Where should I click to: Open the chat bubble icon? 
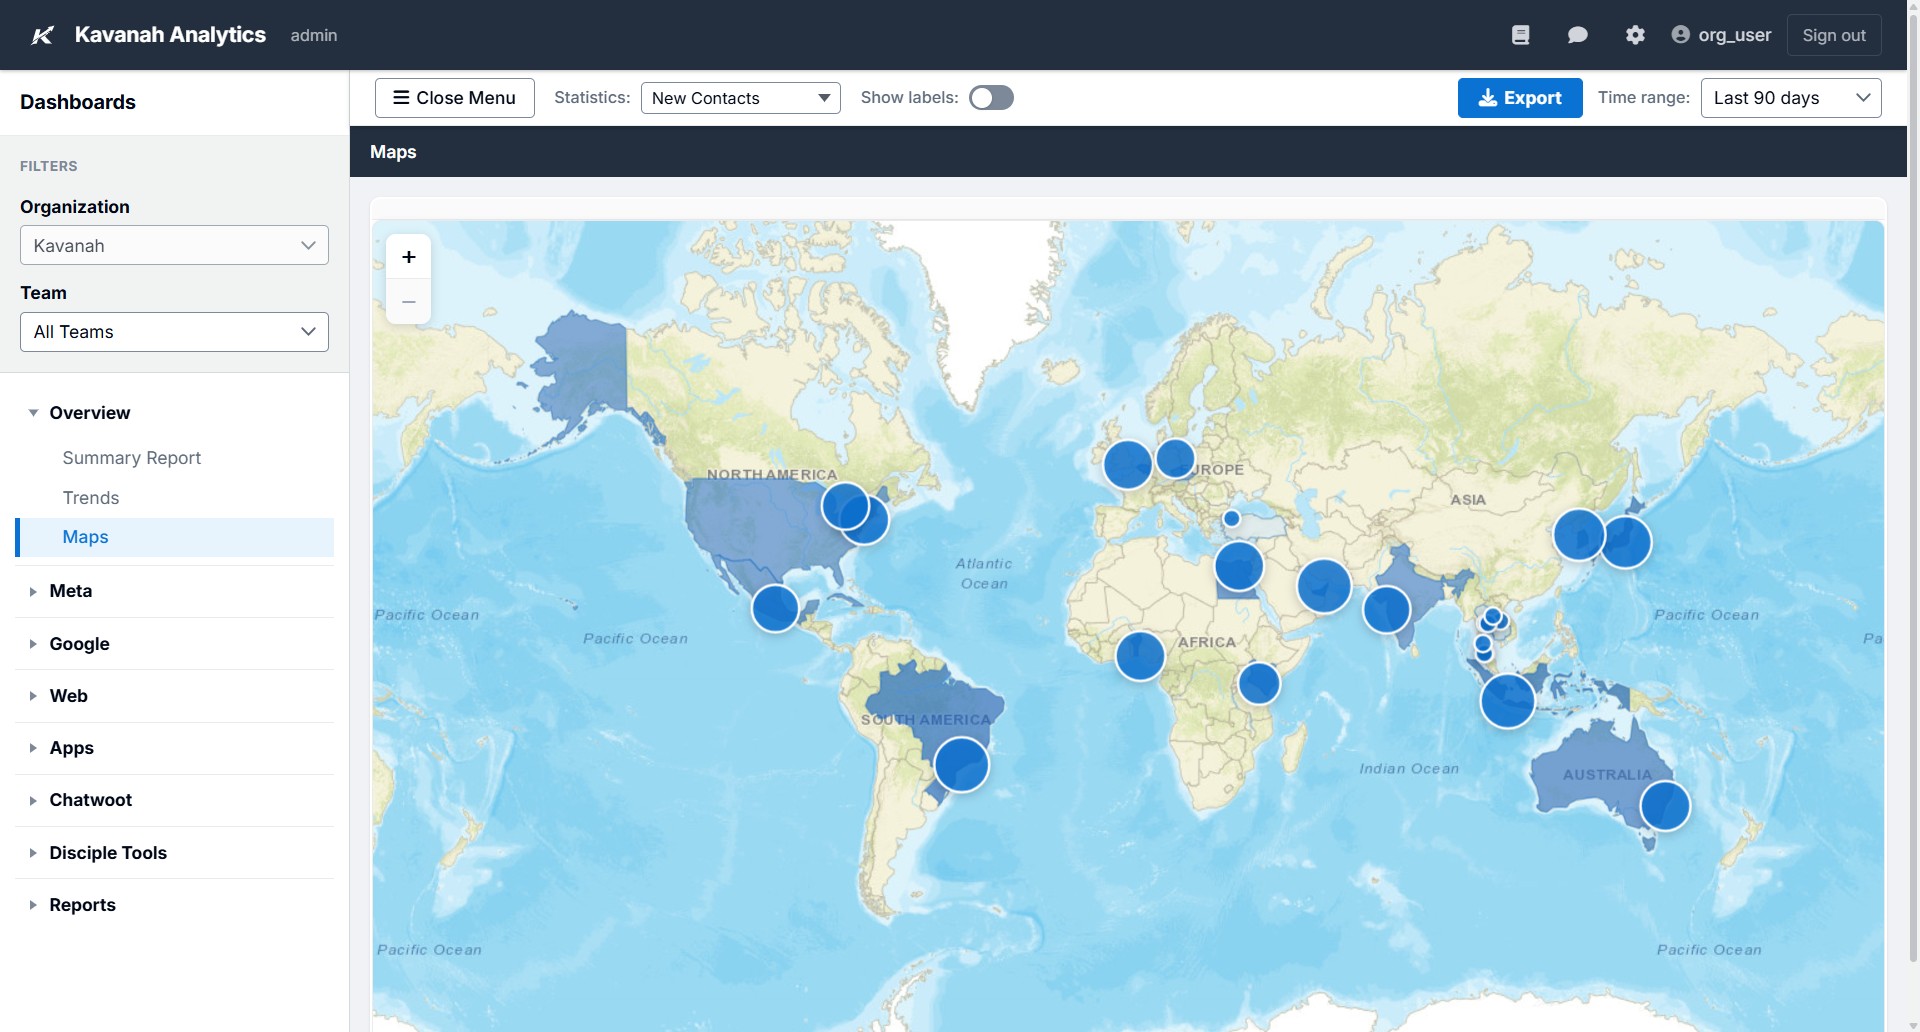click(x=1577, y=35)
